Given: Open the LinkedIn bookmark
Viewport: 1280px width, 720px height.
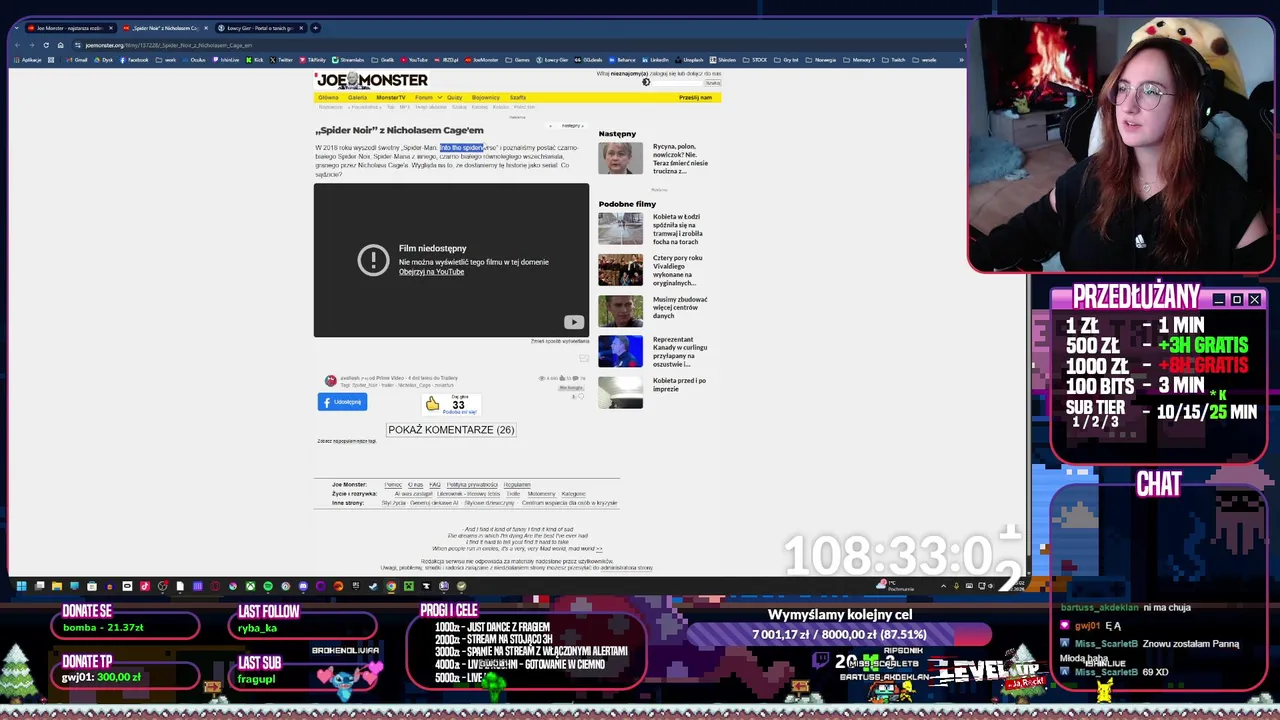Looking at the screenshot, I should point(656,60).
